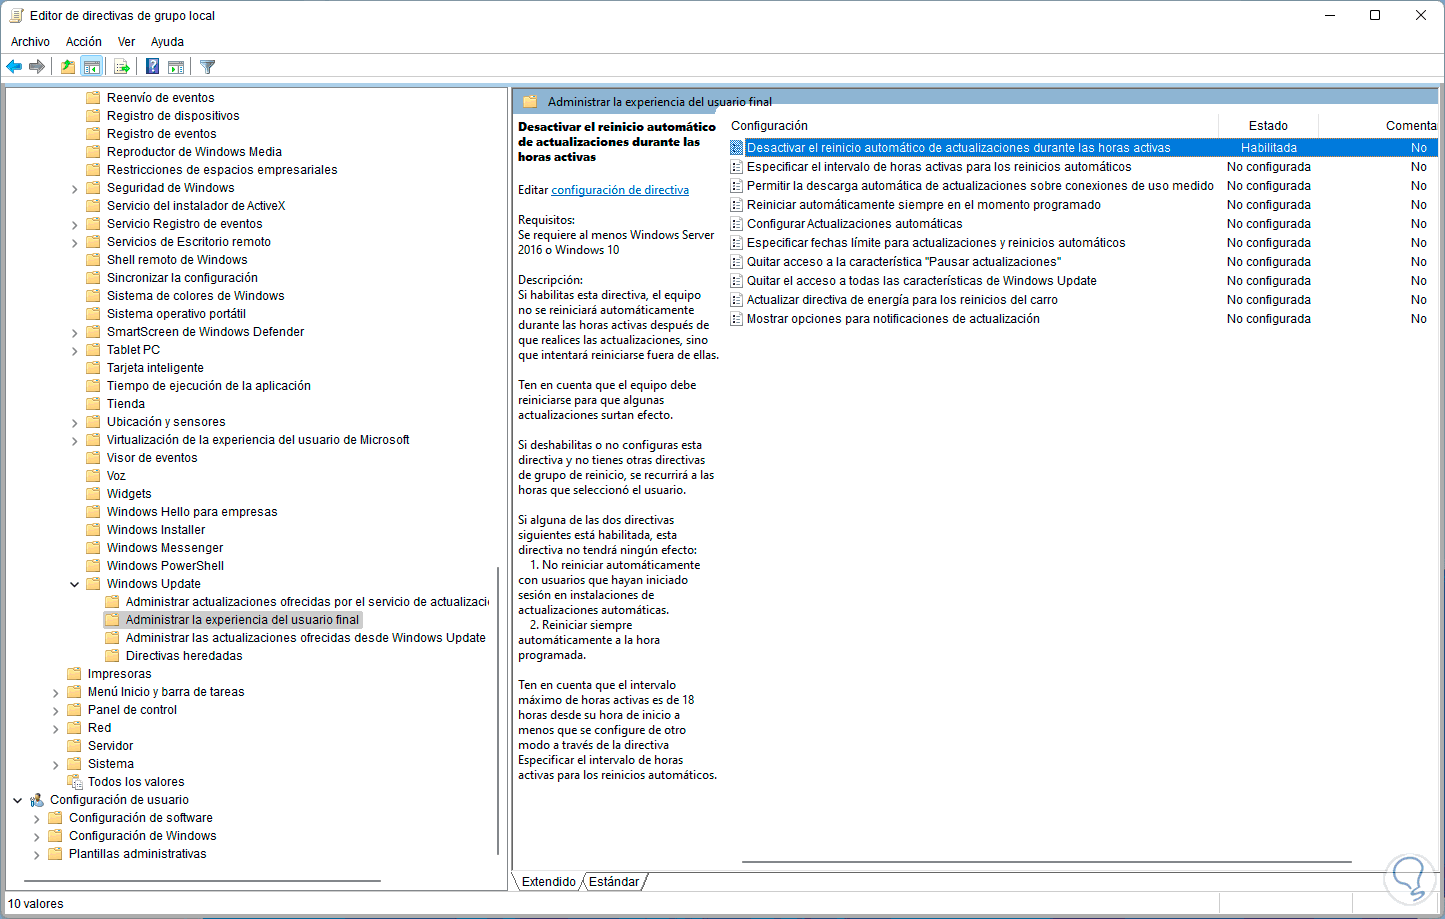The height and width of the screenshot is (919, 1445).
Task: Click the 'Todos los valores' icon in tree
Action: [x=74, y=782]
